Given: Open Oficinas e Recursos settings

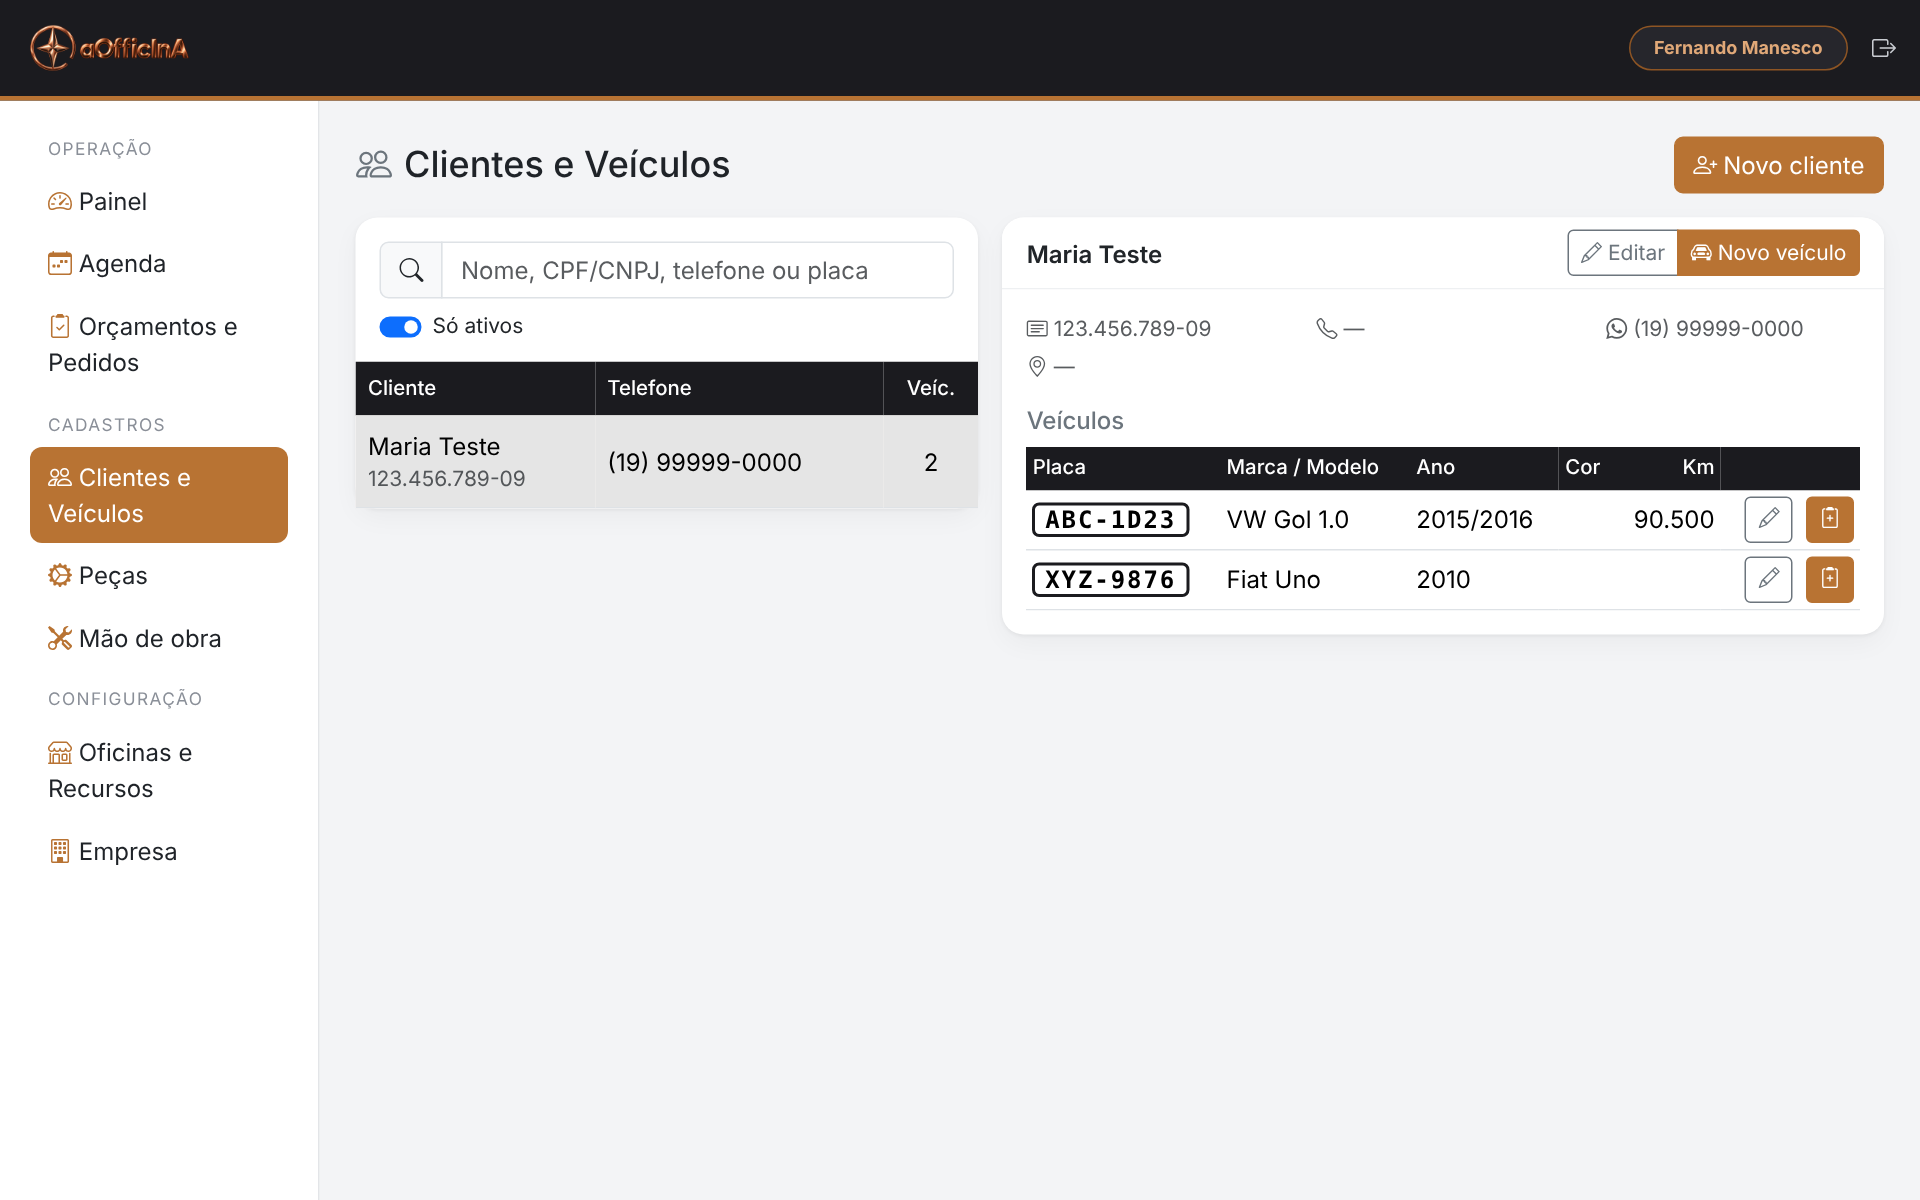Looking at the screenshot, I should coord(159,770).
